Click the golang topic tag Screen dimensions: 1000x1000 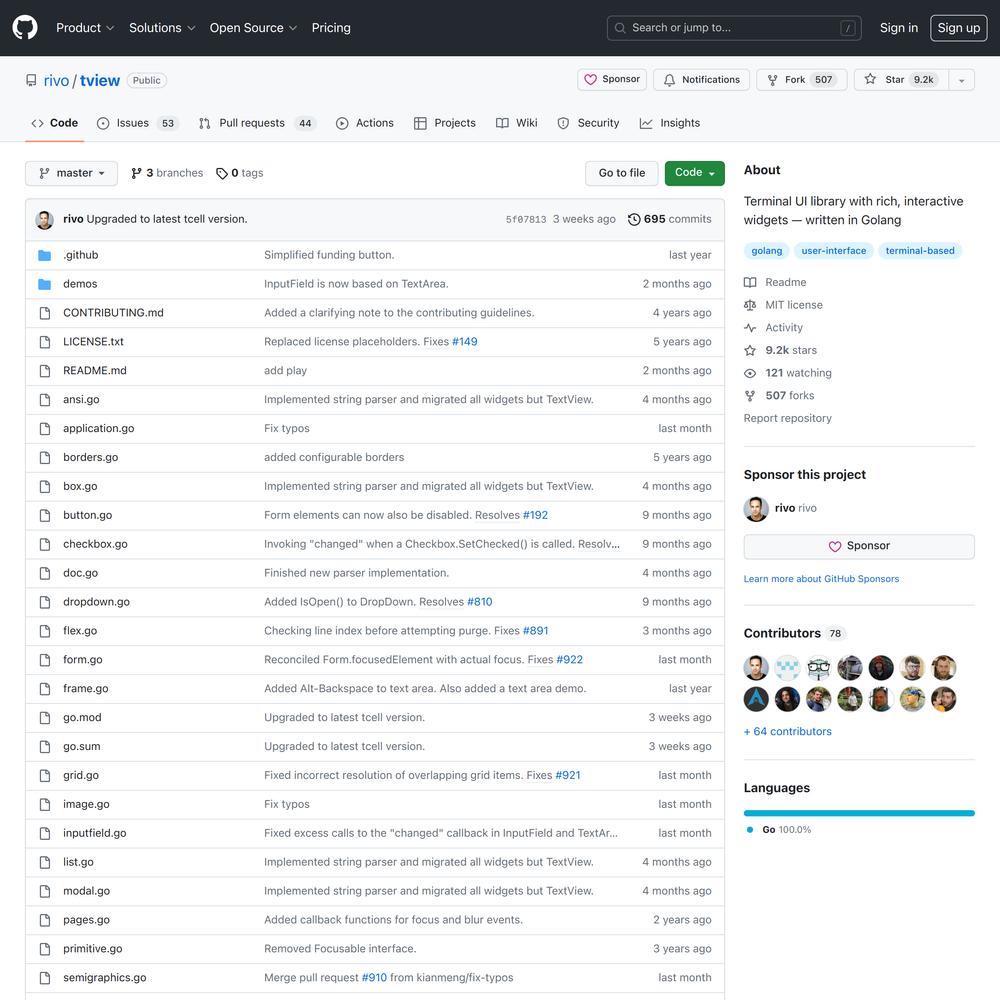[x=766, y=251]
